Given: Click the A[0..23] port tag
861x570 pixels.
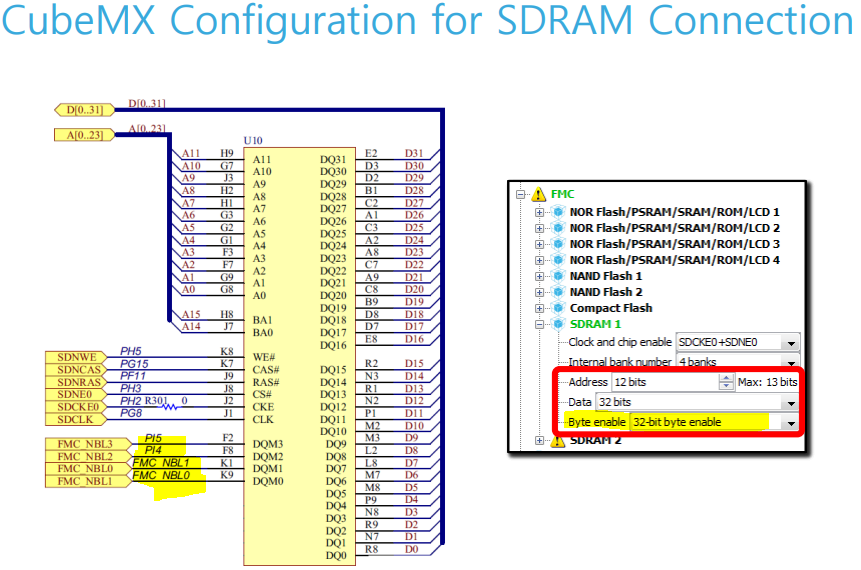Looking at the screenshot, I should point(85,135).
